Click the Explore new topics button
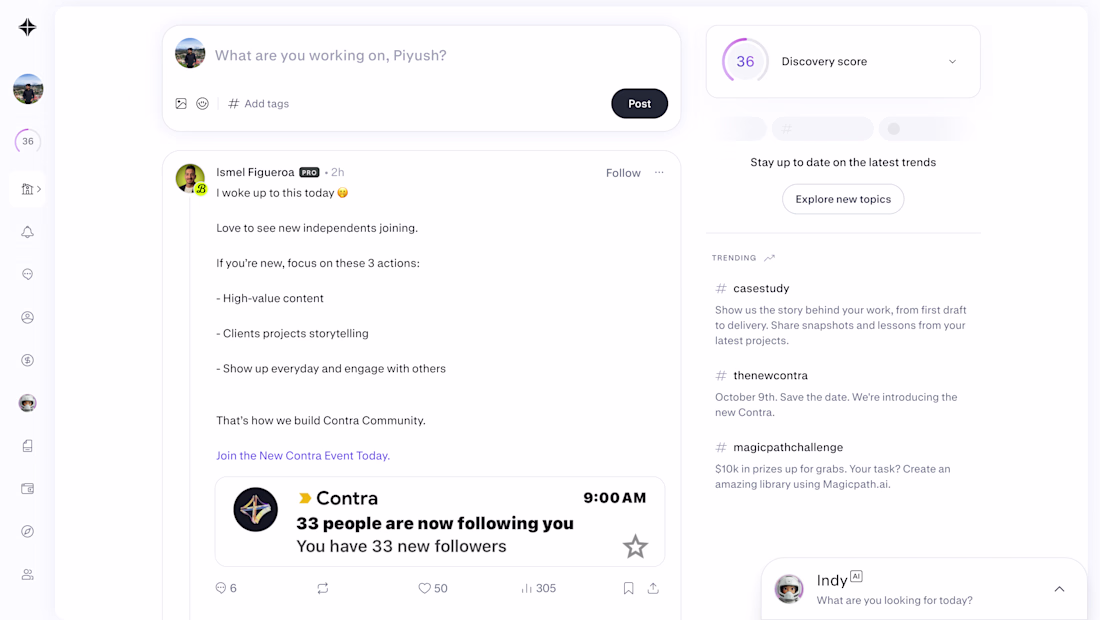The image size is (1100, 620). pyautogui.click(x=843, y=199)
